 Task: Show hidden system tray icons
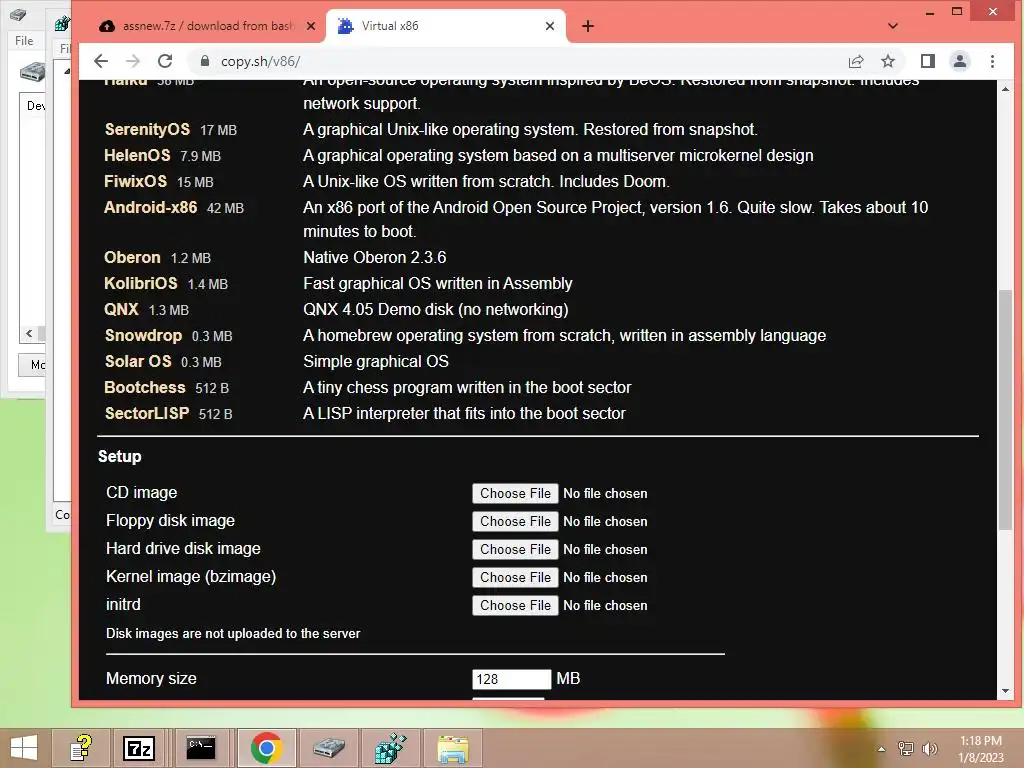(882, 749)
